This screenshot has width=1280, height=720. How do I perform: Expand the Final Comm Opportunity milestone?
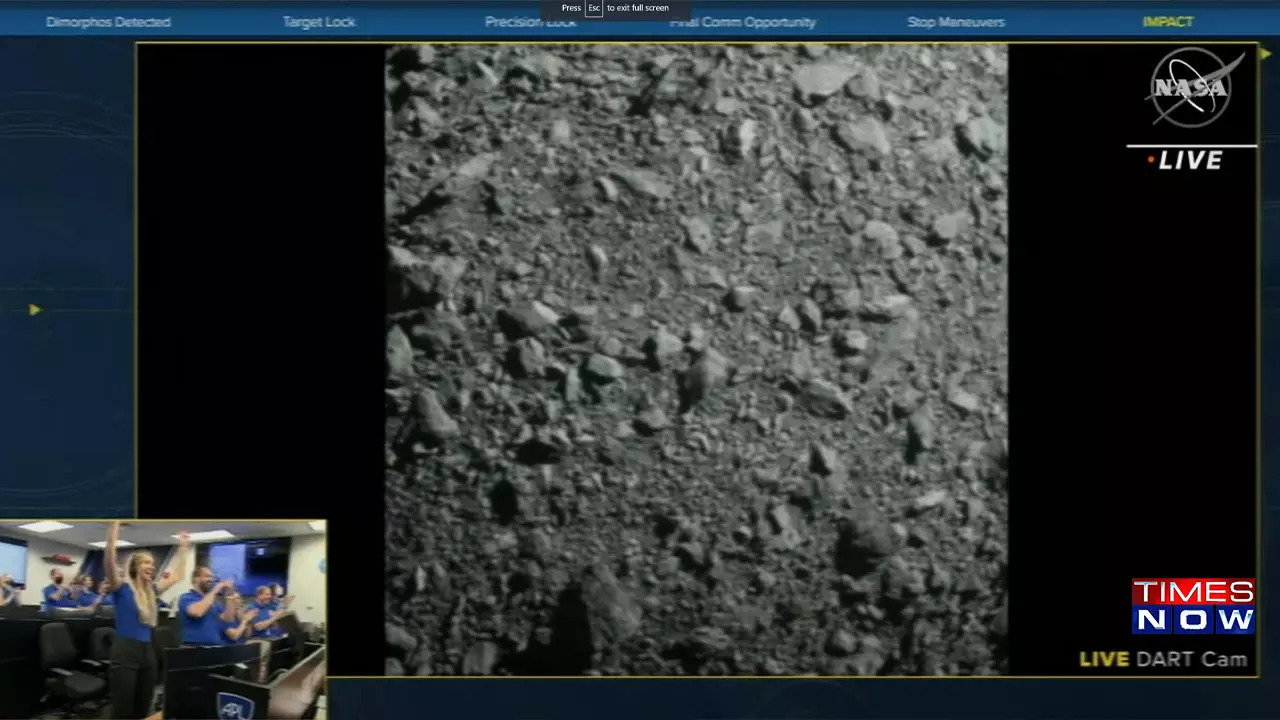click(x=743, y=21)
